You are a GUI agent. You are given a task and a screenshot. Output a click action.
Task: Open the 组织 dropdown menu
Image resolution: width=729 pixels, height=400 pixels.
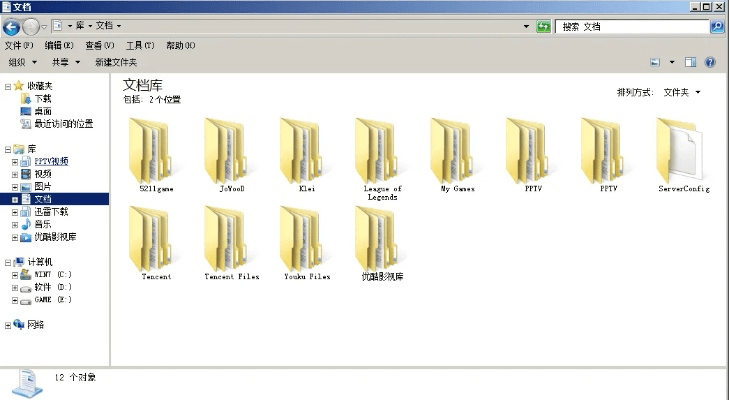22,62
